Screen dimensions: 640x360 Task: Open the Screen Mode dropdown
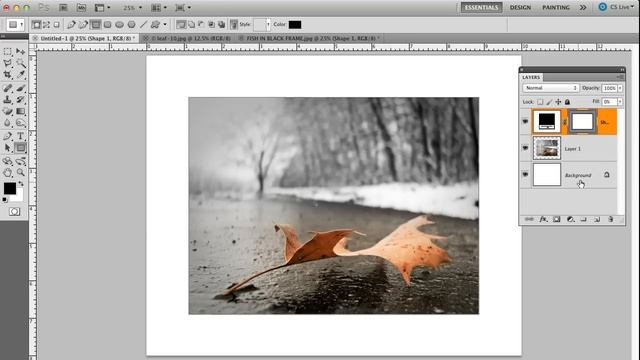pos(183,7)
